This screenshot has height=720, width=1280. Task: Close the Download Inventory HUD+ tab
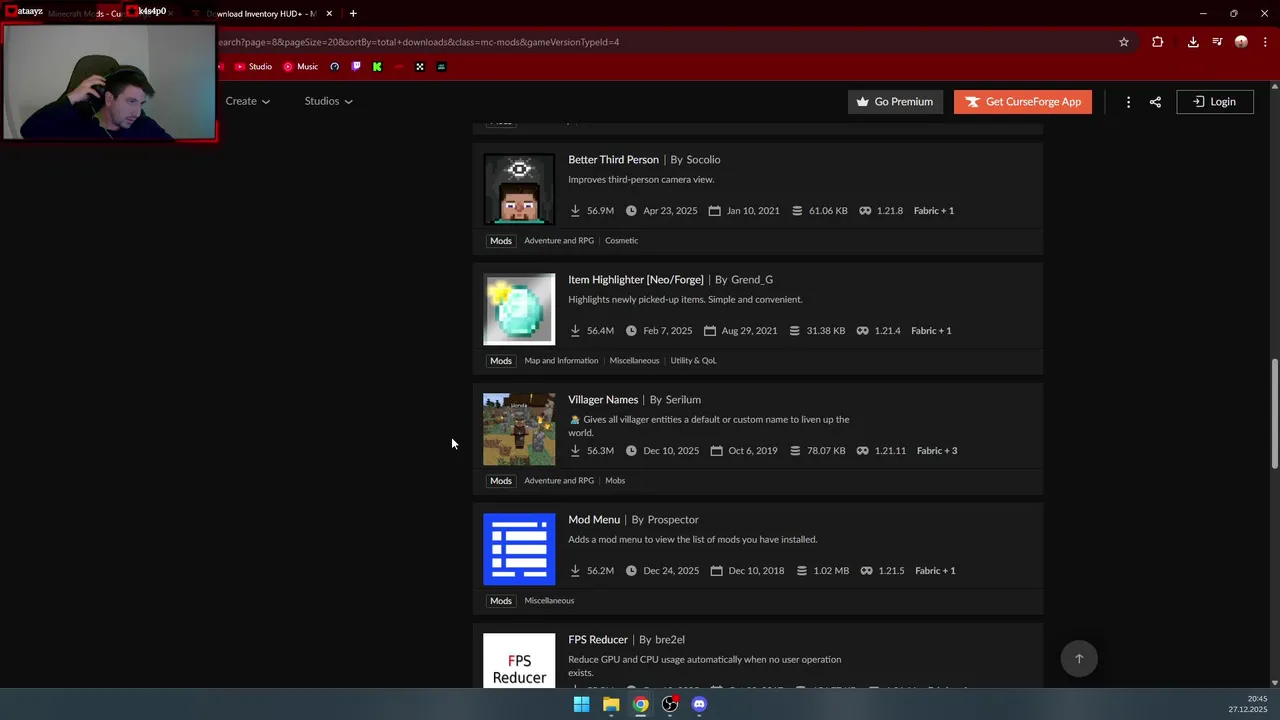click(329, 14)
